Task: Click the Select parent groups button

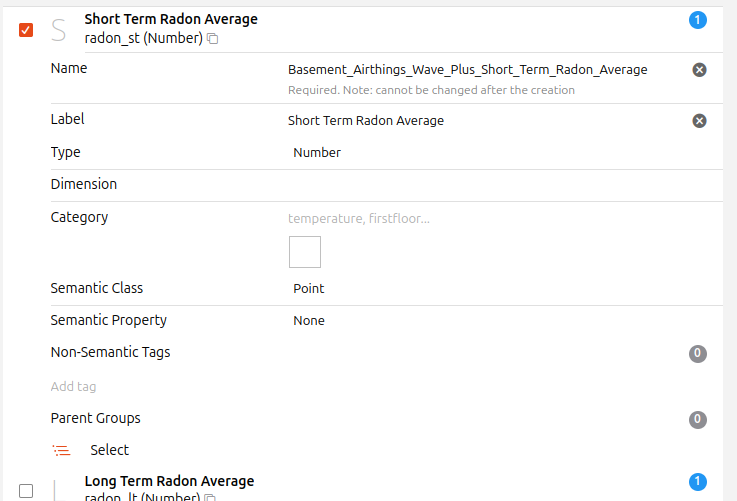Action: [x=109, y=450]
